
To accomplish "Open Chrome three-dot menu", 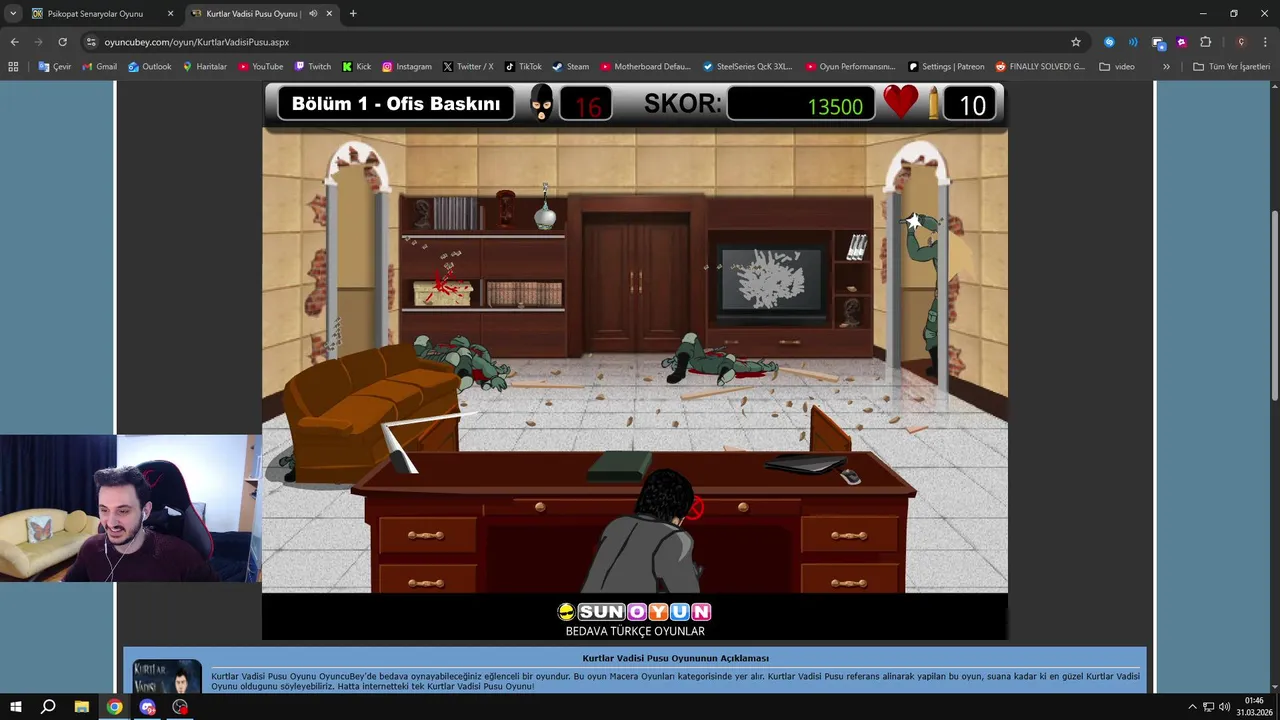I will tap(1265, 42).
